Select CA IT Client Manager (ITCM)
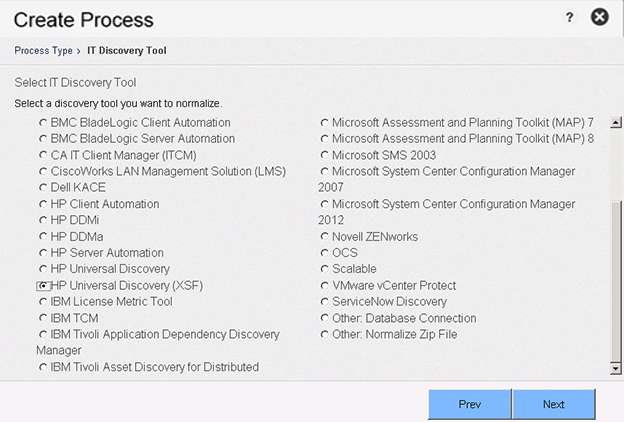The height and width of the screenshot is (422, 624). pyautogui.click(x=43, y=156)
